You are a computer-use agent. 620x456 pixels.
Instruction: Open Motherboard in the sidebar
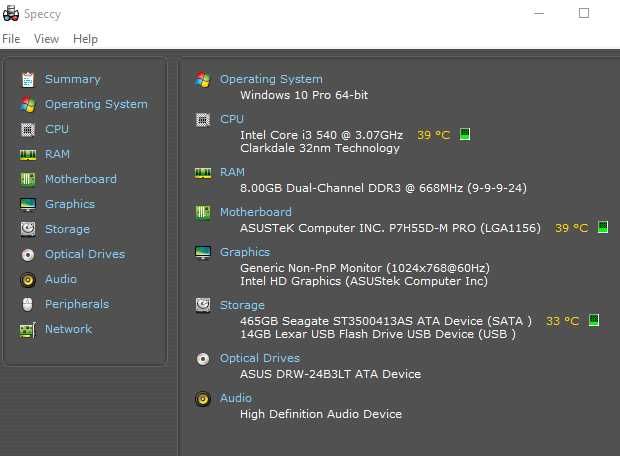tap(81, 179)
